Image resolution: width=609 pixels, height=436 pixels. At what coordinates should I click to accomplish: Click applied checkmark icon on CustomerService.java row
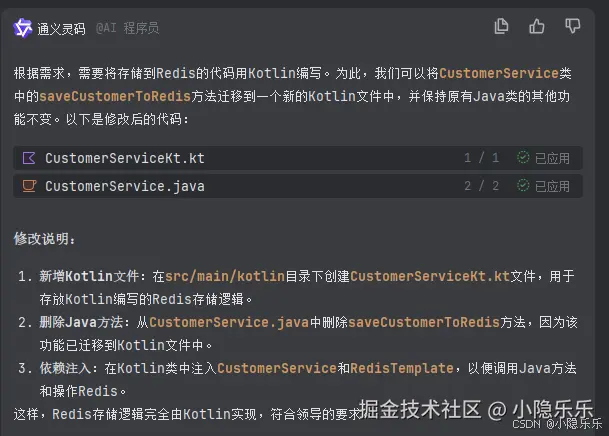(523, 185)
